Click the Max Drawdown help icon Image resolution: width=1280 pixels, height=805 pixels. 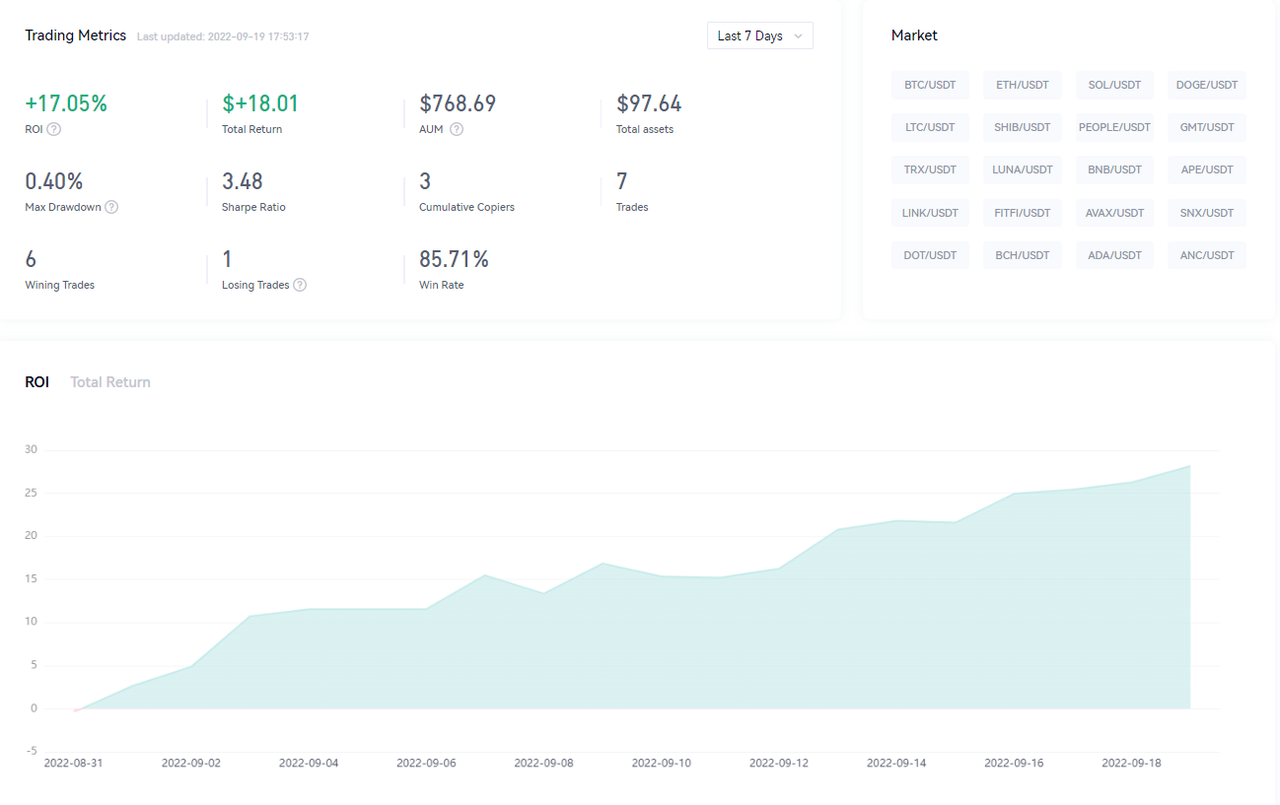click(112, 207)
